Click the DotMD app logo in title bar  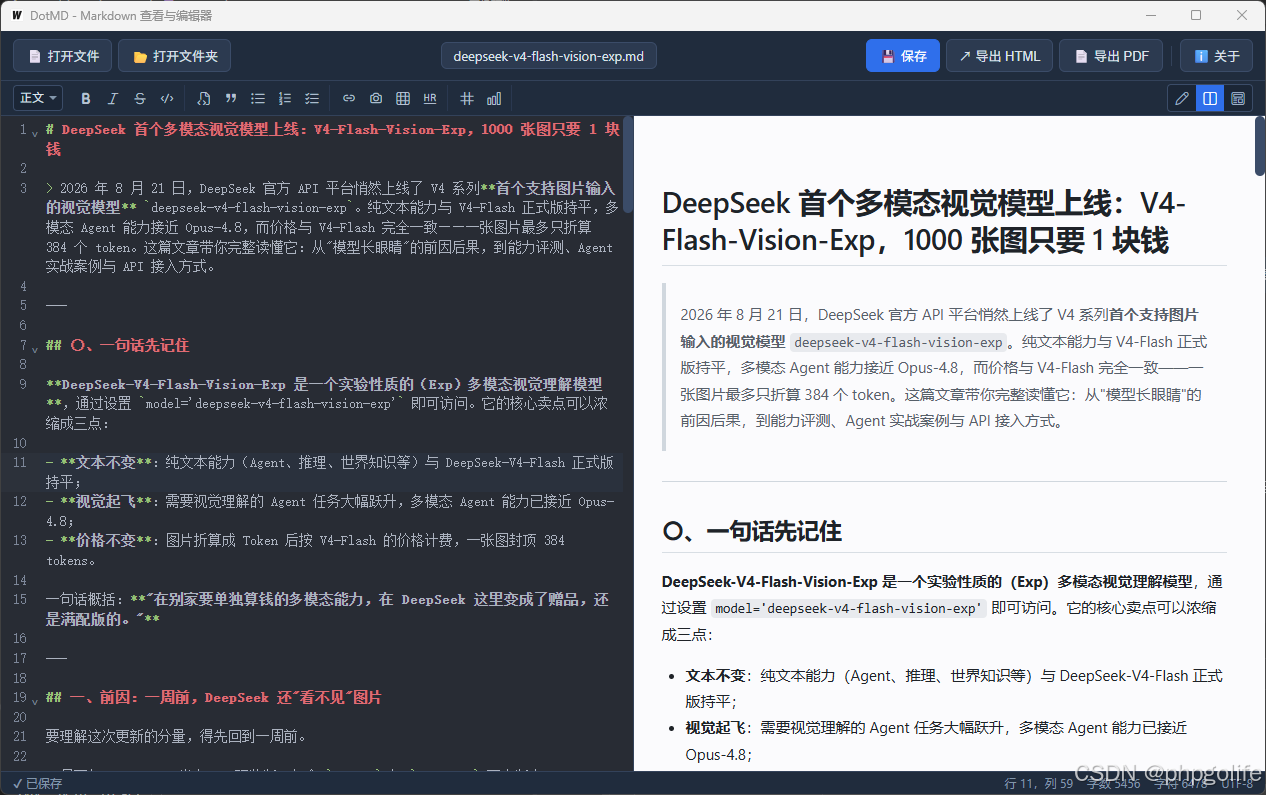[17, 16]
